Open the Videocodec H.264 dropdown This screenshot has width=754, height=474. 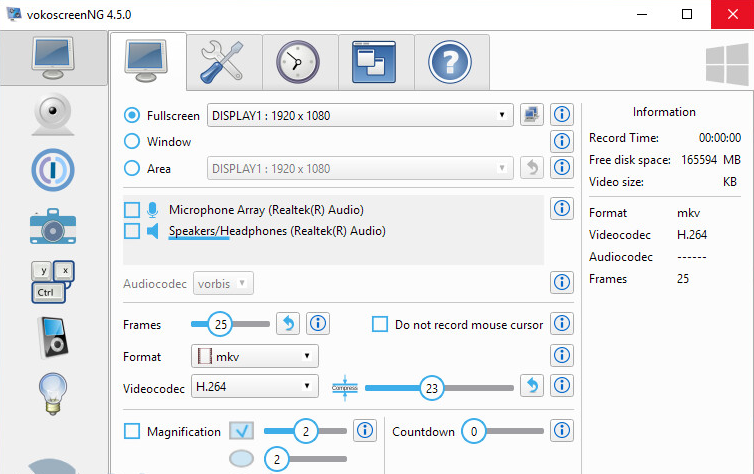[x=254, y=387]
